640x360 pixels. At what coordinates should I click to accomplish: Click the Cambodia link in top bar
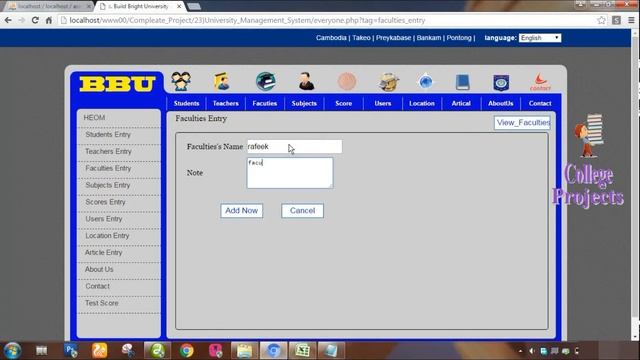(331, 38)
